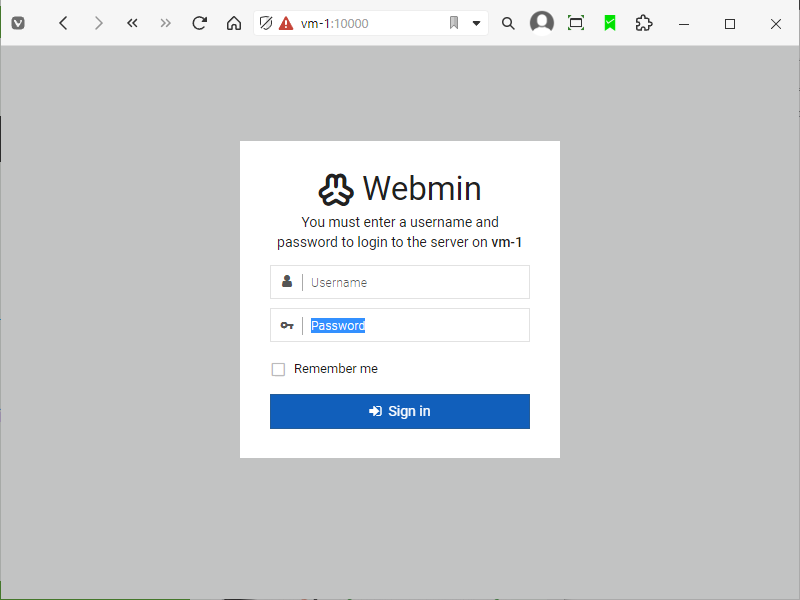Click the capture page icon
The image size is (800, 600).
[576, 23]
